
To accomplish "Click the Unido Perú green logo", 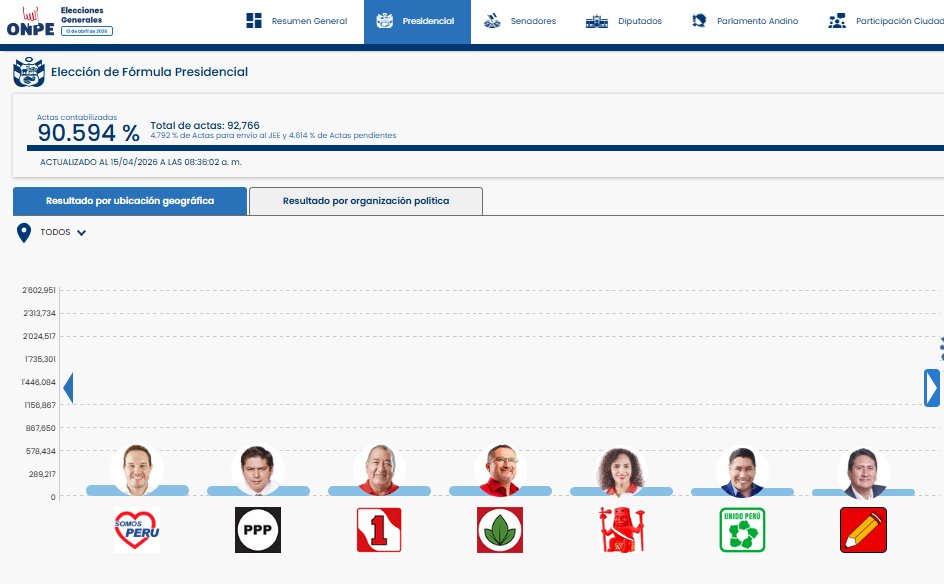I will [742, 530].
